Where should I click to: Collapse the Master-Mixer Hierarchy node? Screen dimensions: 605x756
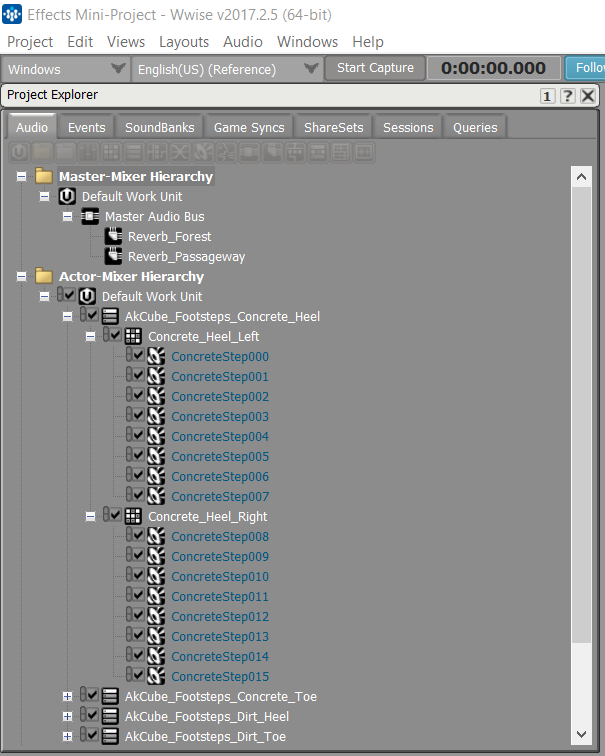[x=21, y=176]
